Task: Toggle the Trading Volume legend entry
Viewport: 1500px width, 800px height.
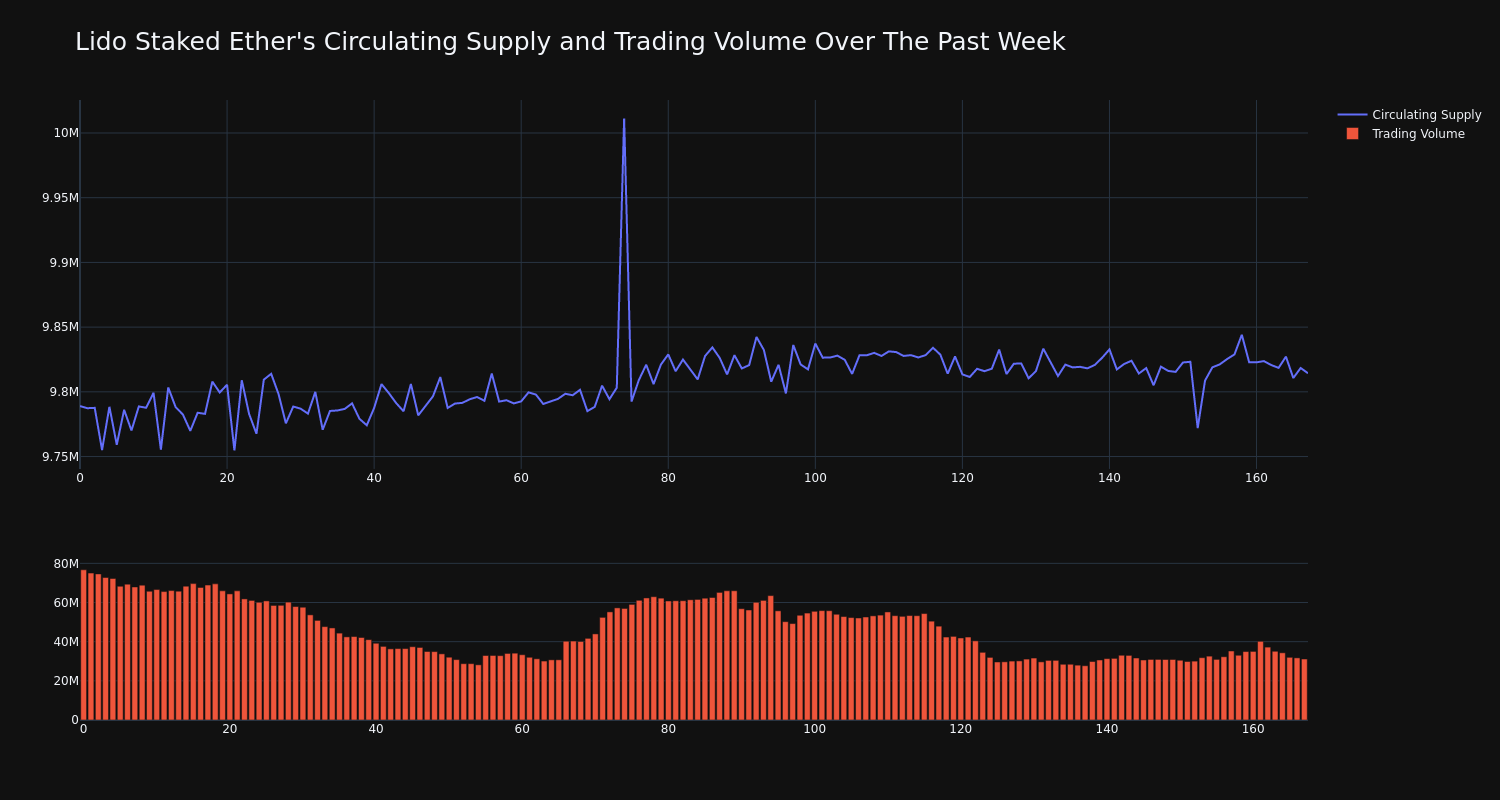Action: 1405,134
